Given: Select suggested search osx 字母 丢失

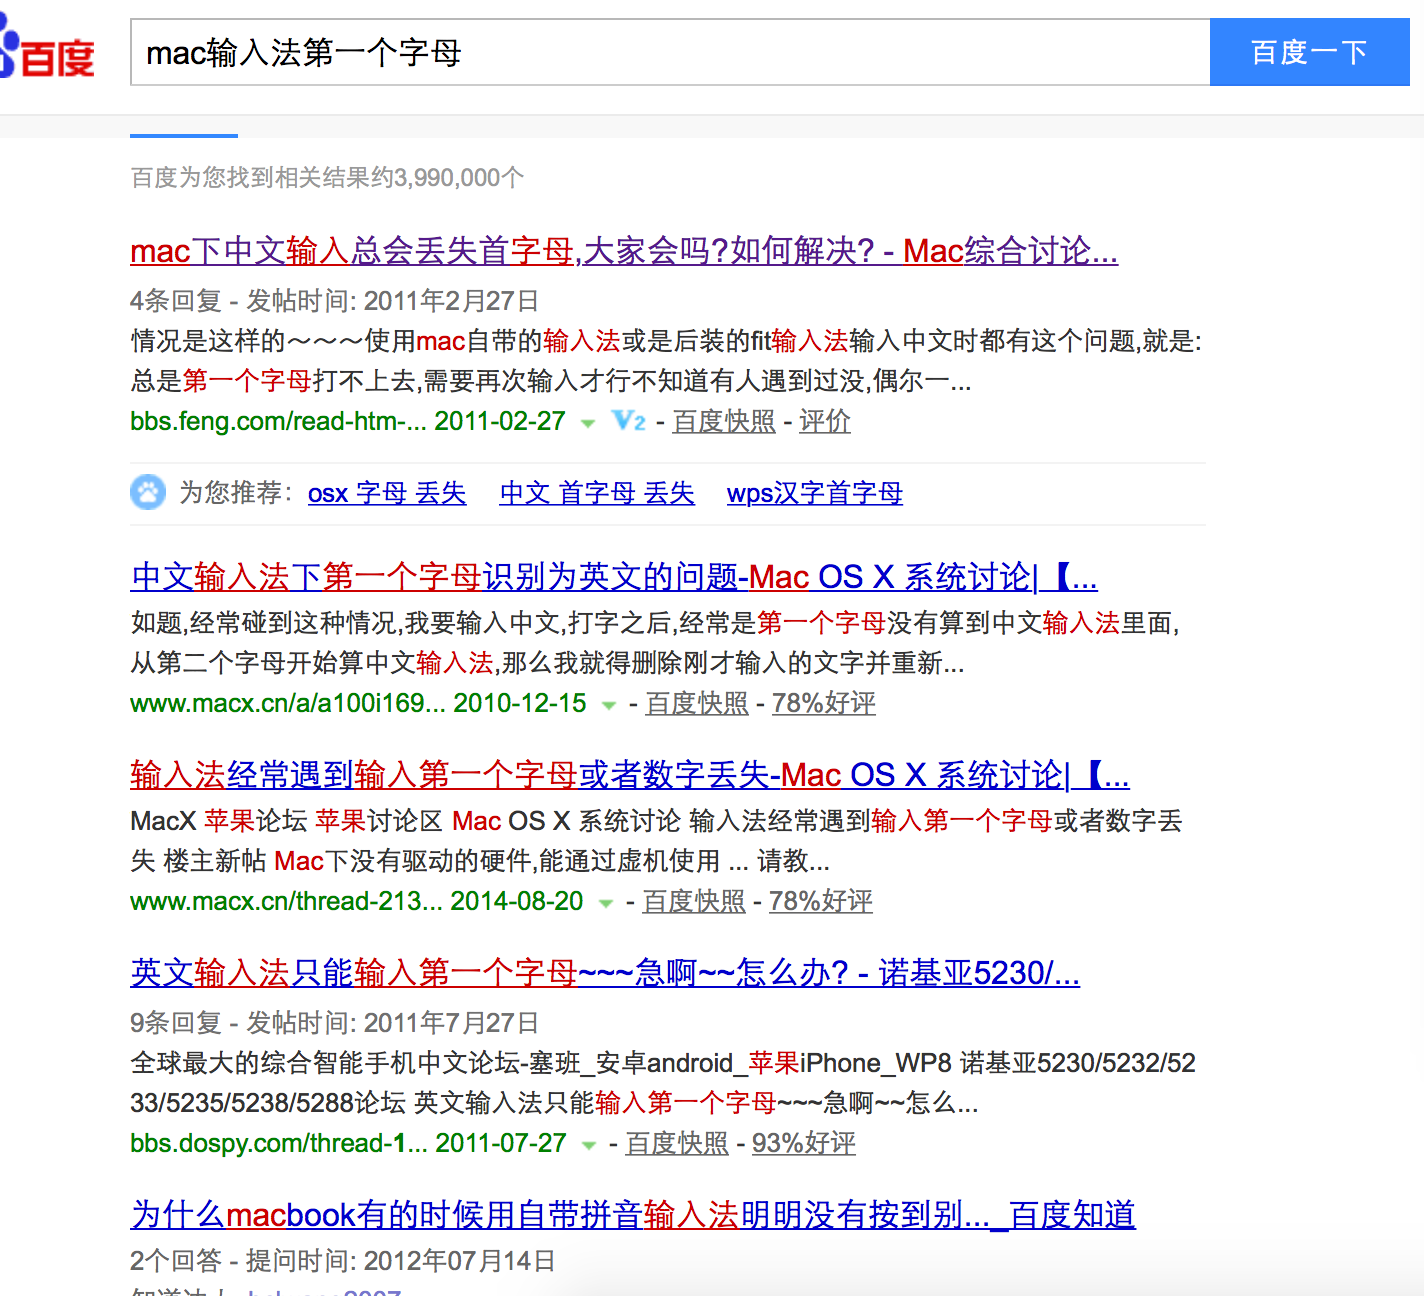Looking at the screenshot, I should click(x=387, y=493).
